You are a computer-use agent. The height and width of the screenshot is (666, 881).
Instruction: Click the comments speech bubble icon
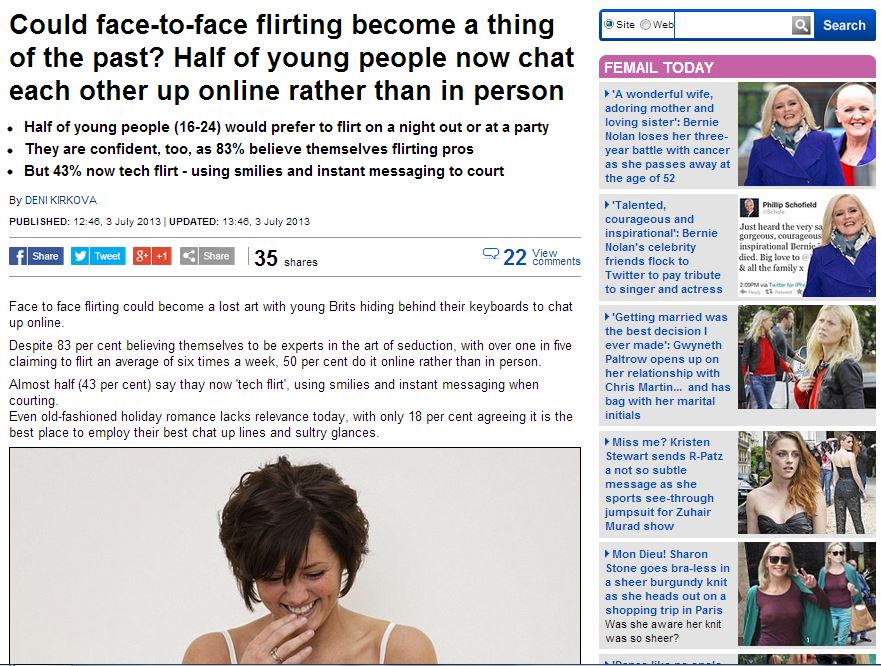491,255
